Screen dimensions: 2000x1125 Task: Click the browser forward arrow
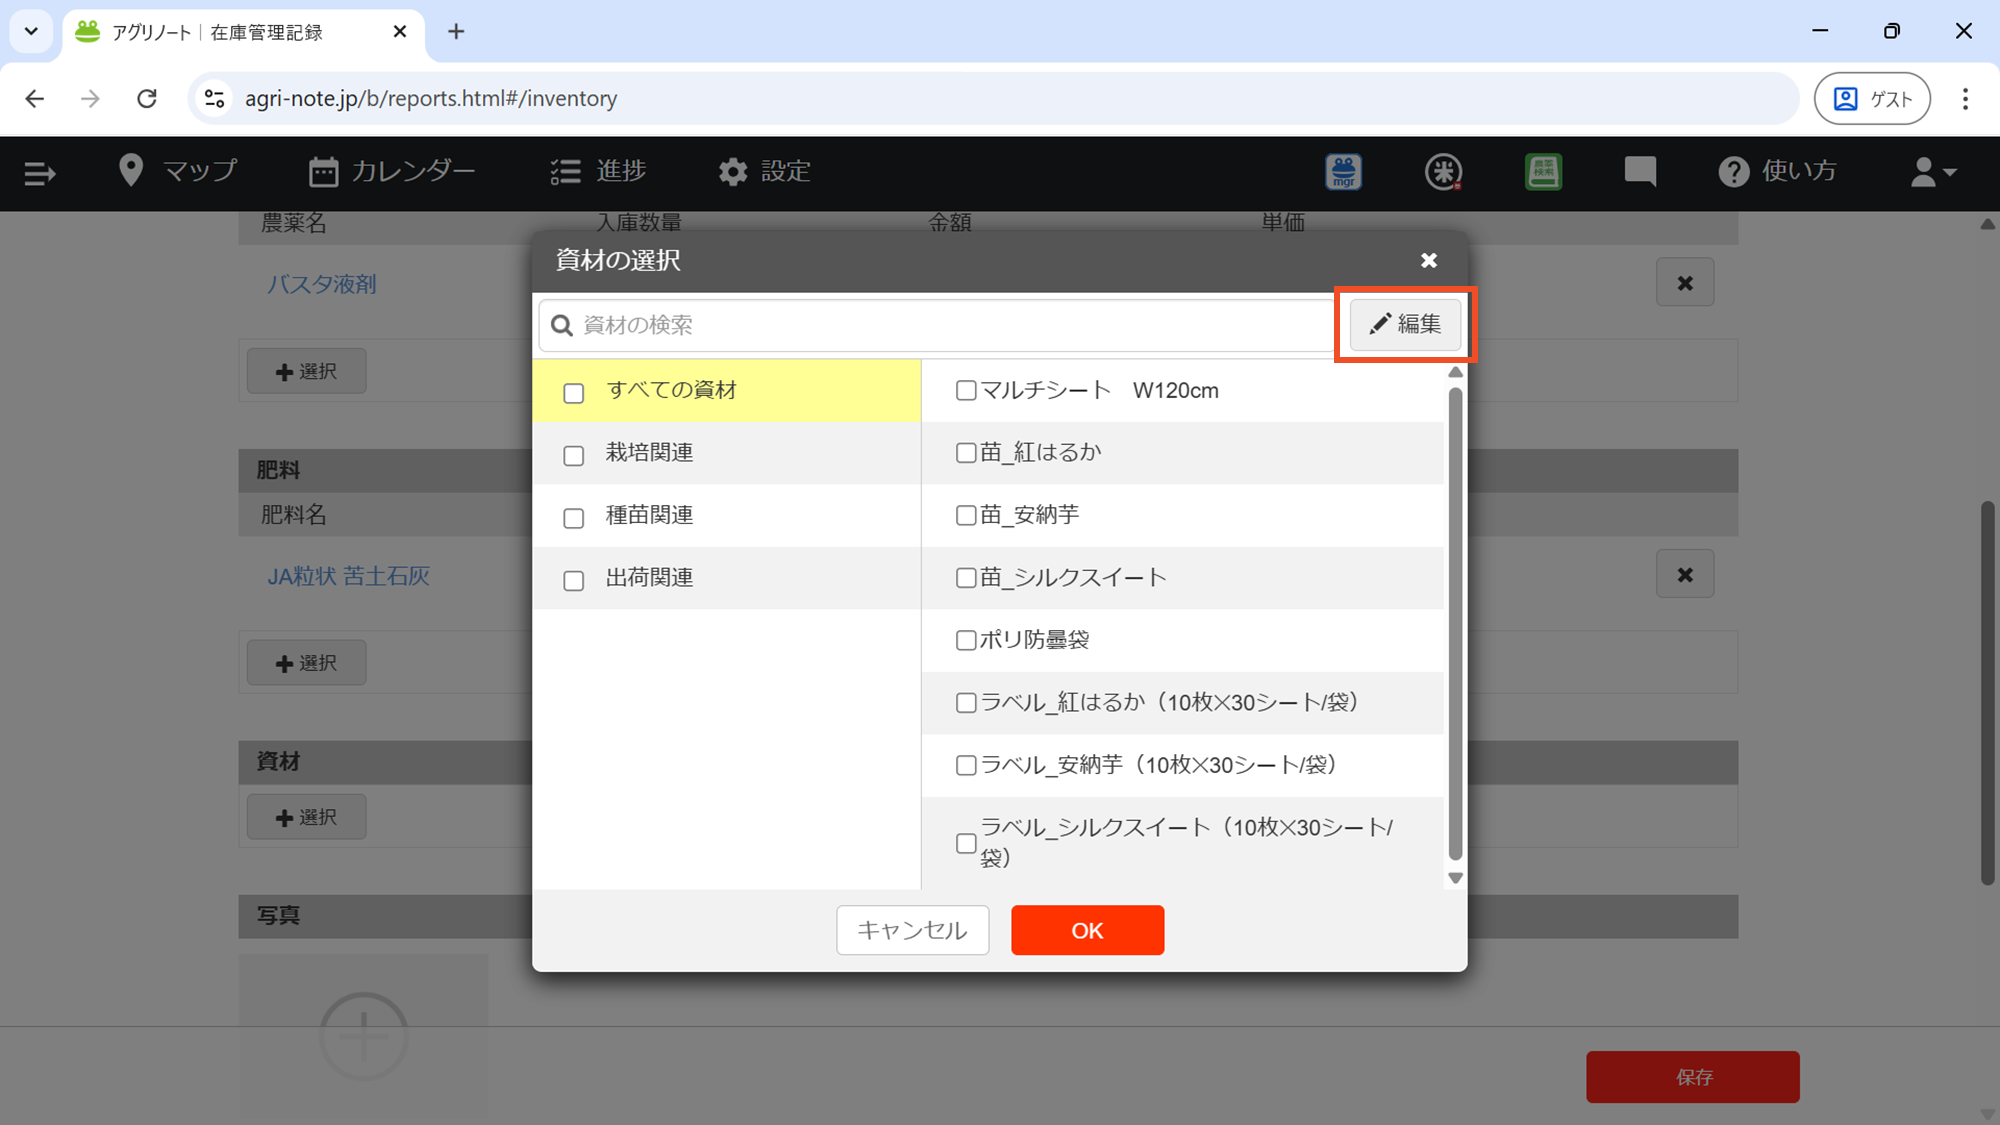(90, 98)
